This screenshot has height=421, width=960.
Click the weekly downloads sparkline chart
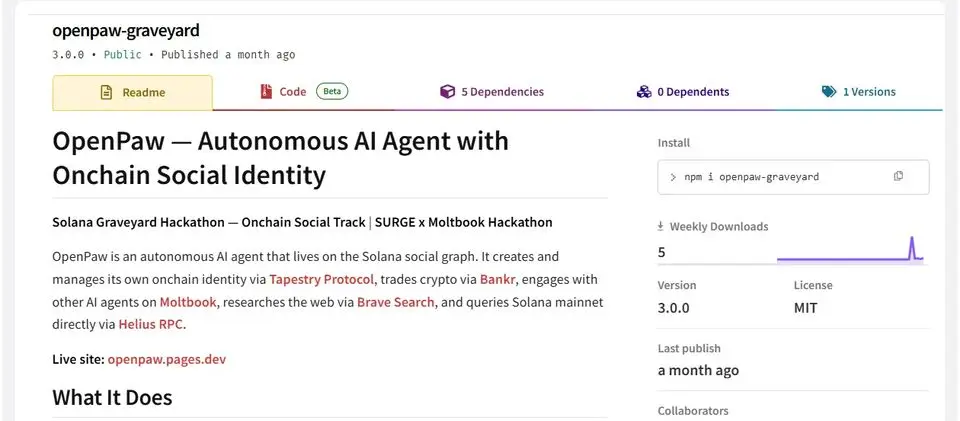point(850,250)
